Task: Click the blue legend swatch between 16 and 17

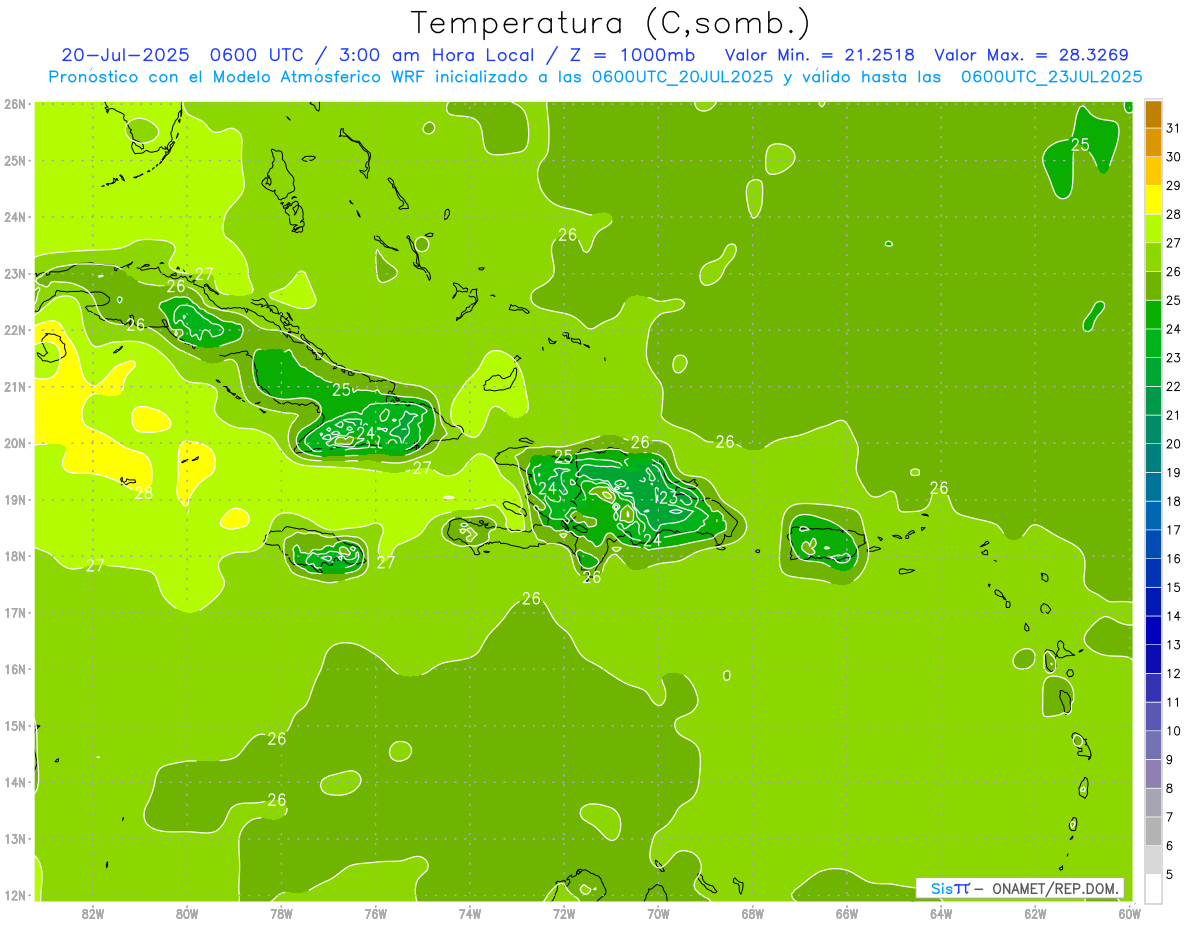Action: pos(1153,544)
